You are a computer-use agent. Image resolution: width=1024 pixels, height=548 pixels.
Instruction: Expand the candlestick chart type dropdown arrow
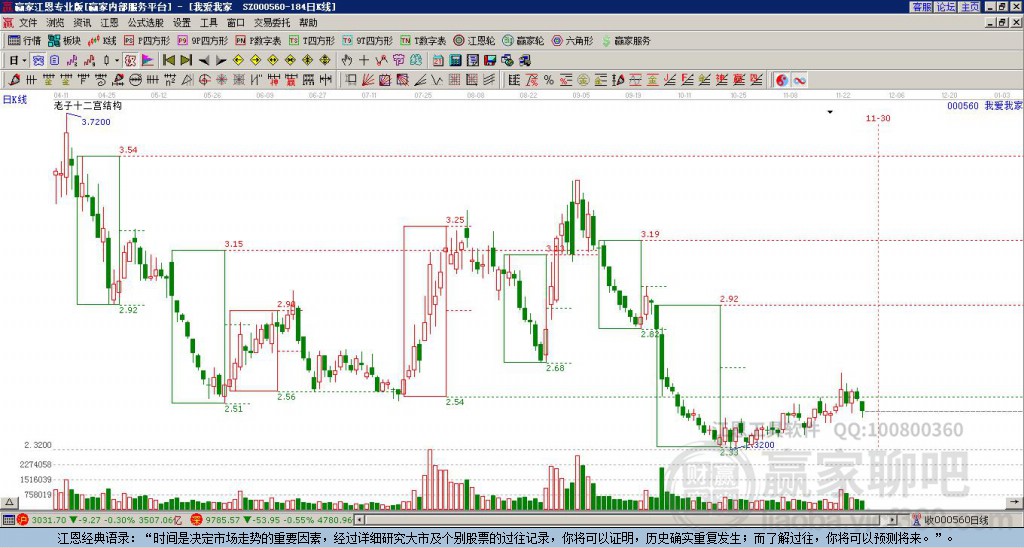117,60
